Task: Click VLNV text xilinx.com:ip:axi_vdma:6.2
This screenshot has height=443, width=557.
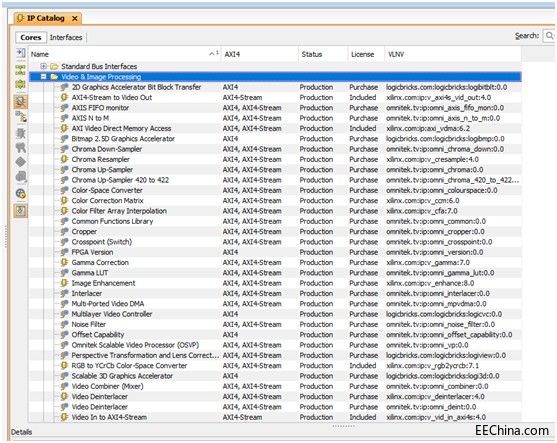Action: click(428, 128)
